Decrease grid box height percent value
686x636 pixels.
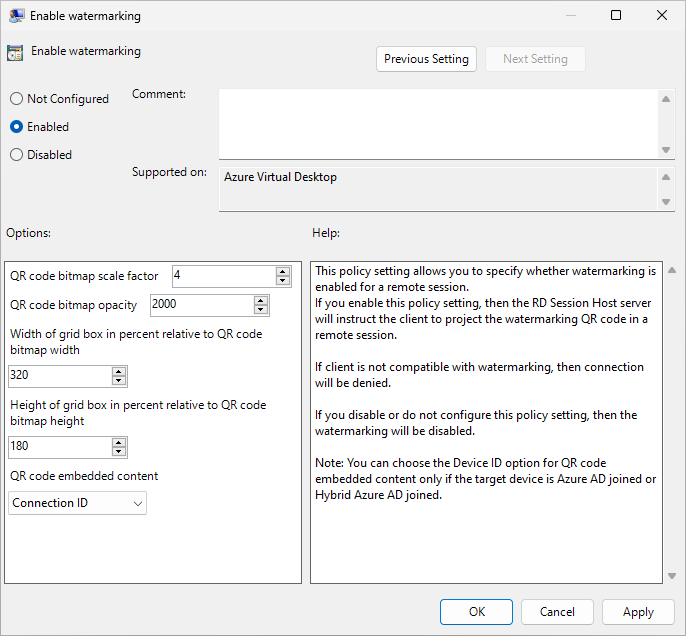point(119,452)
